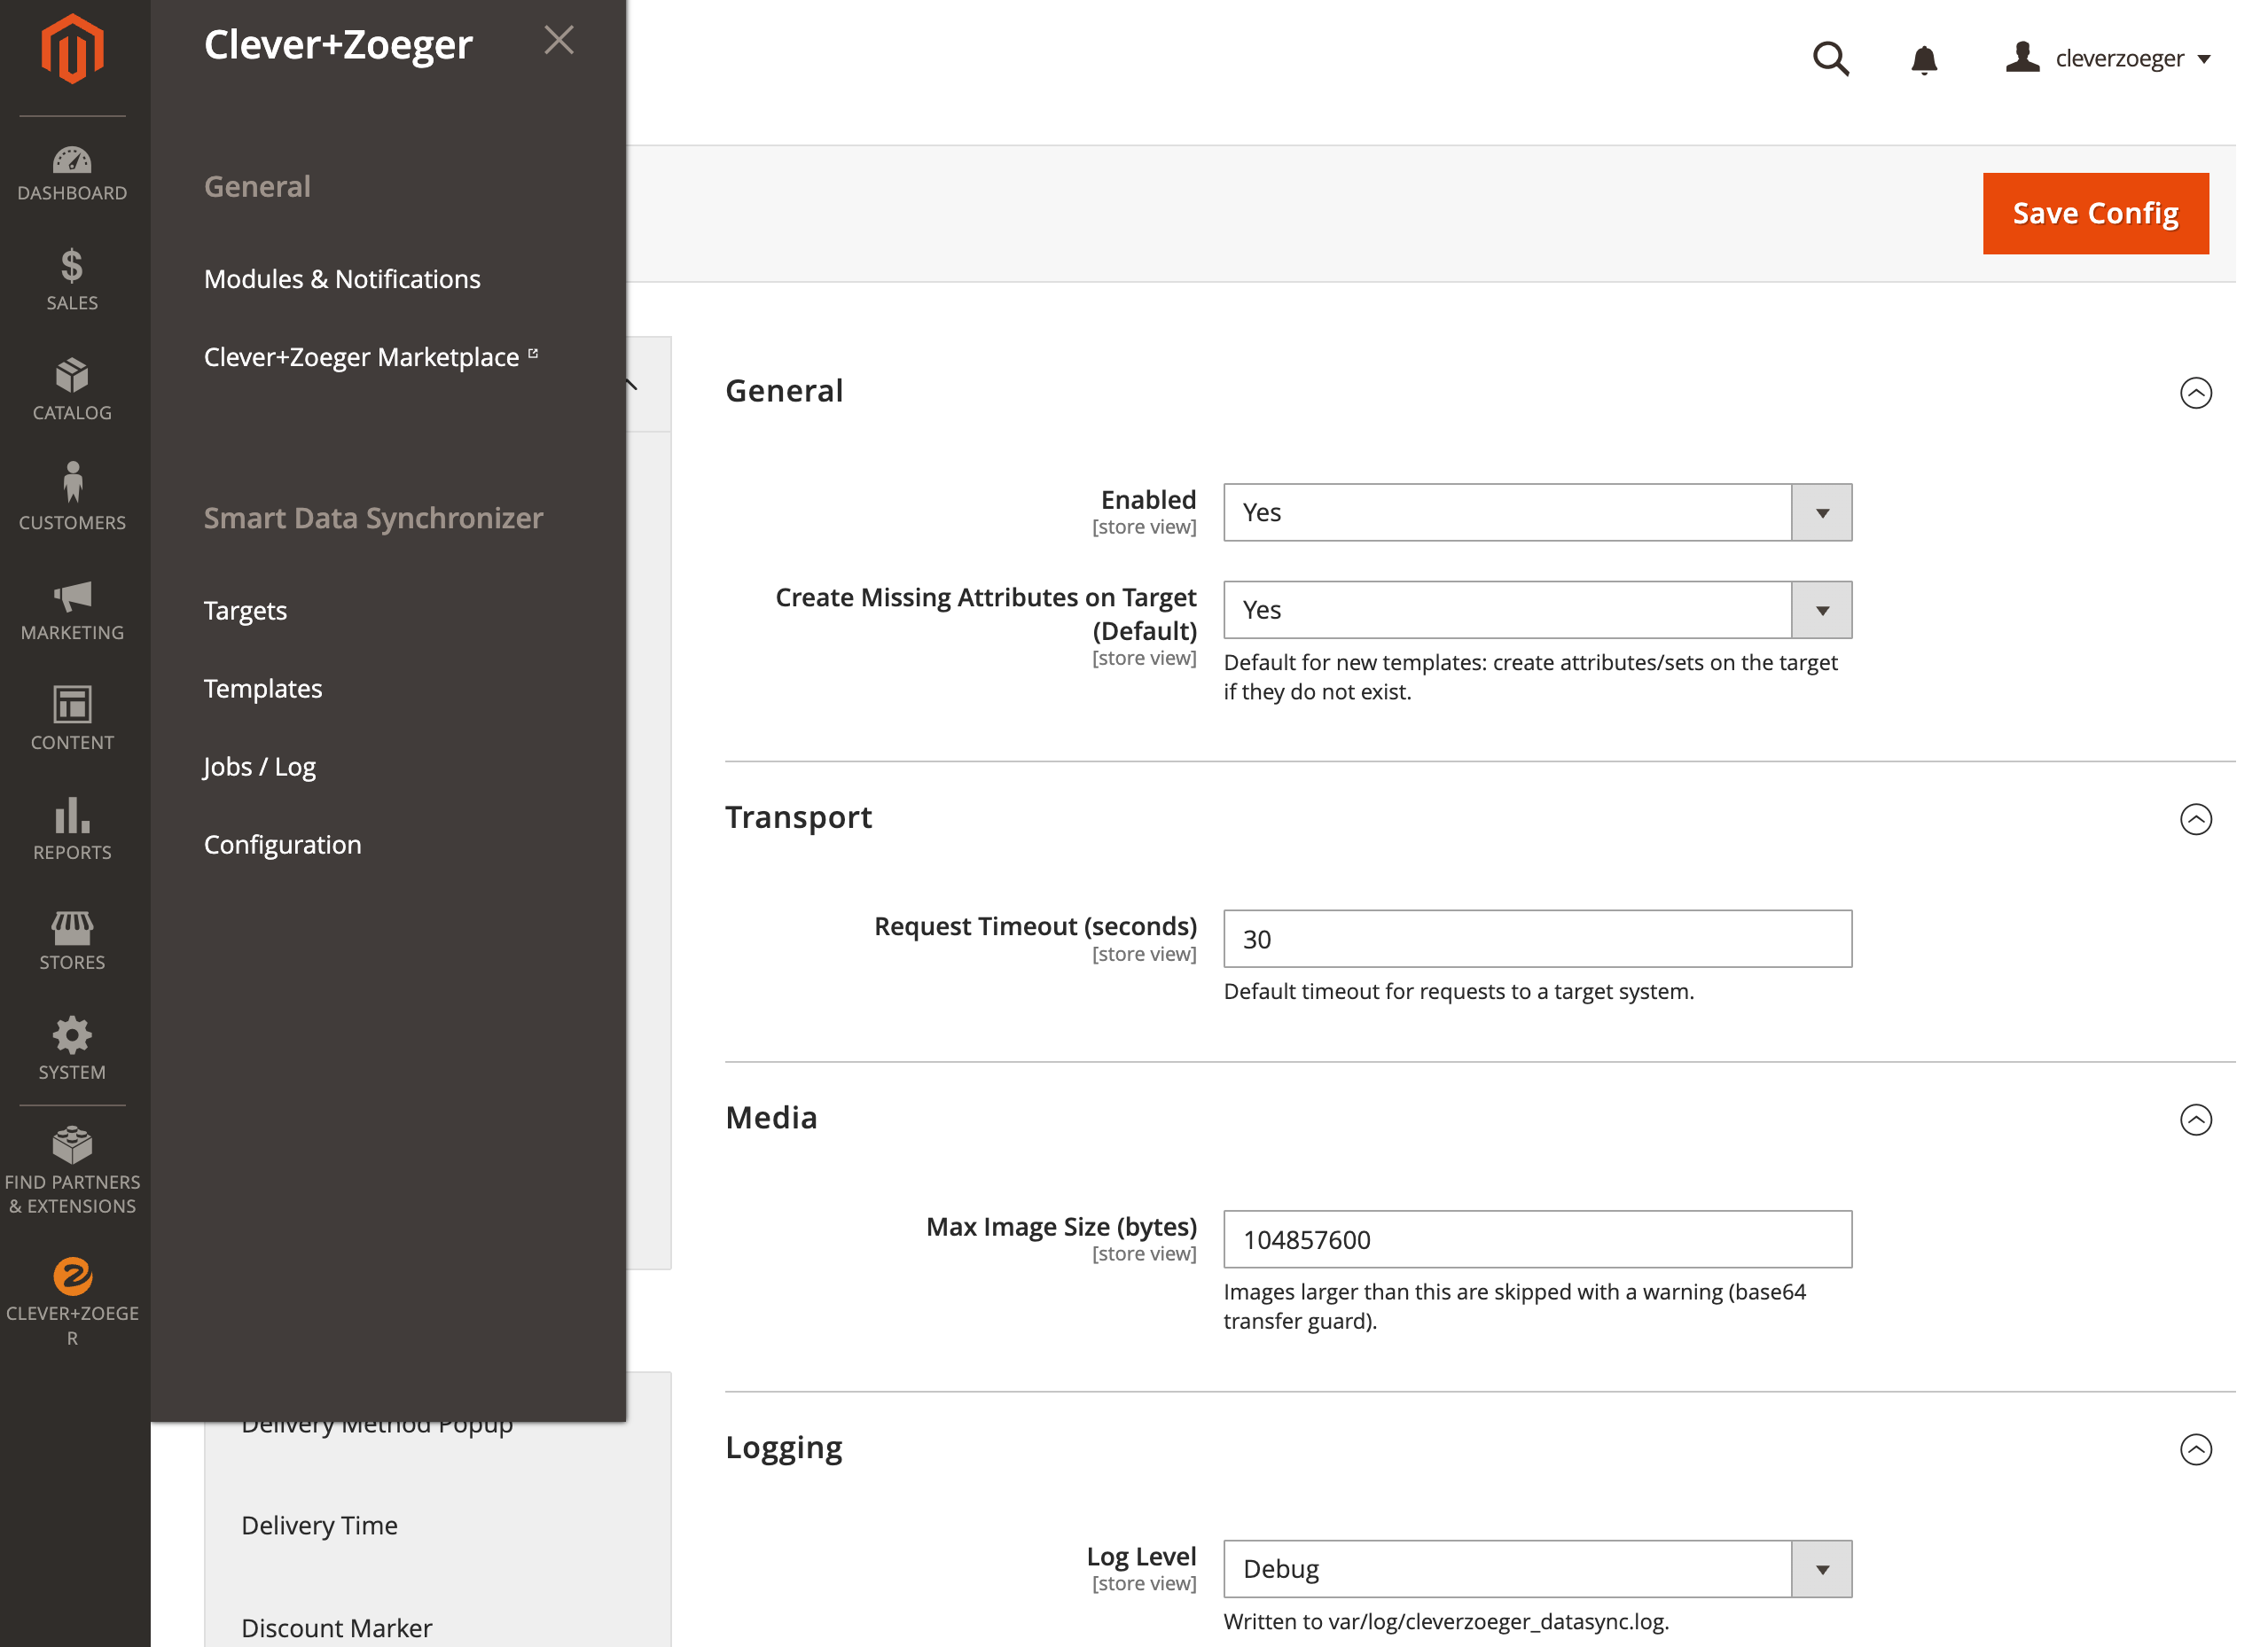Close the Clever+Zoeger flyout panel
This screenshot has width=2268, height=1647.
pyautogui.click(x=559, y=40)
